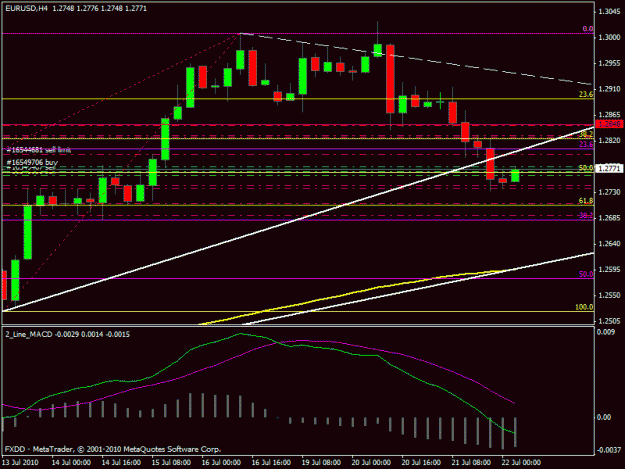Click the 1.2820 price axis label
Screen dimensions: 625x469
[x=609, y=141]
